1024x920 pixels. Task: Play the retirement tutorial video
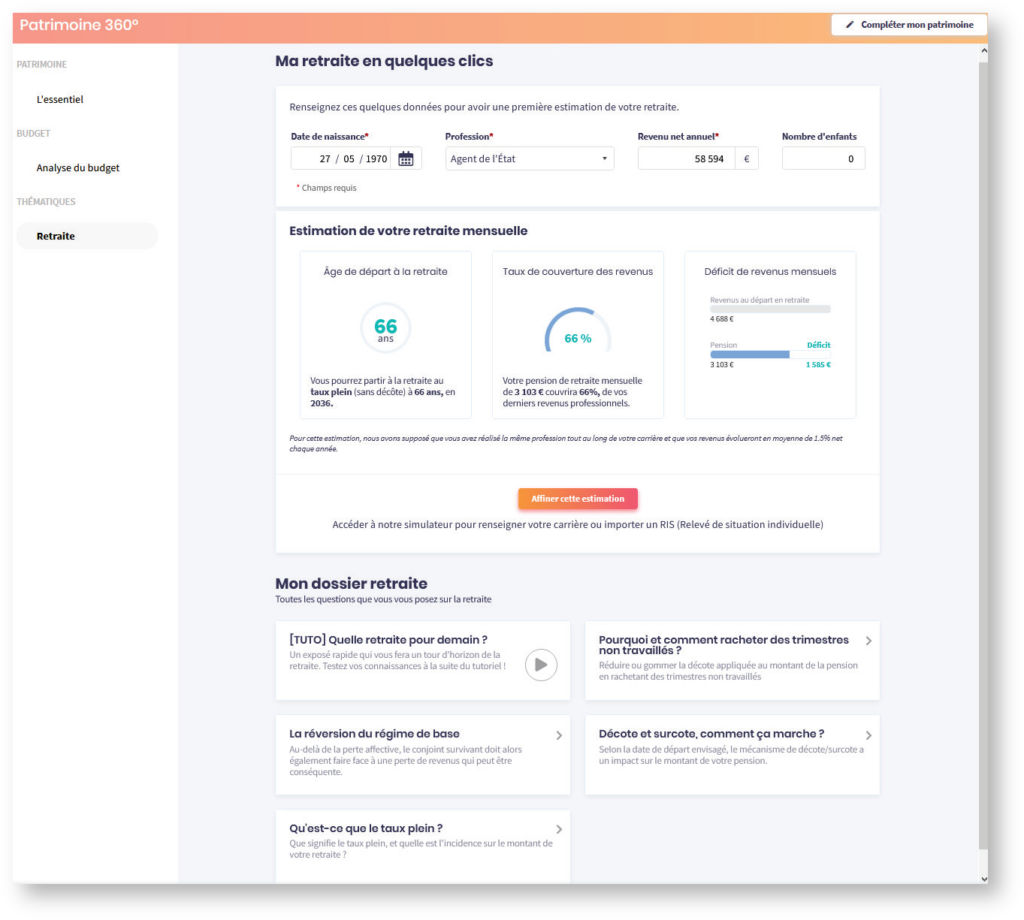541,665
